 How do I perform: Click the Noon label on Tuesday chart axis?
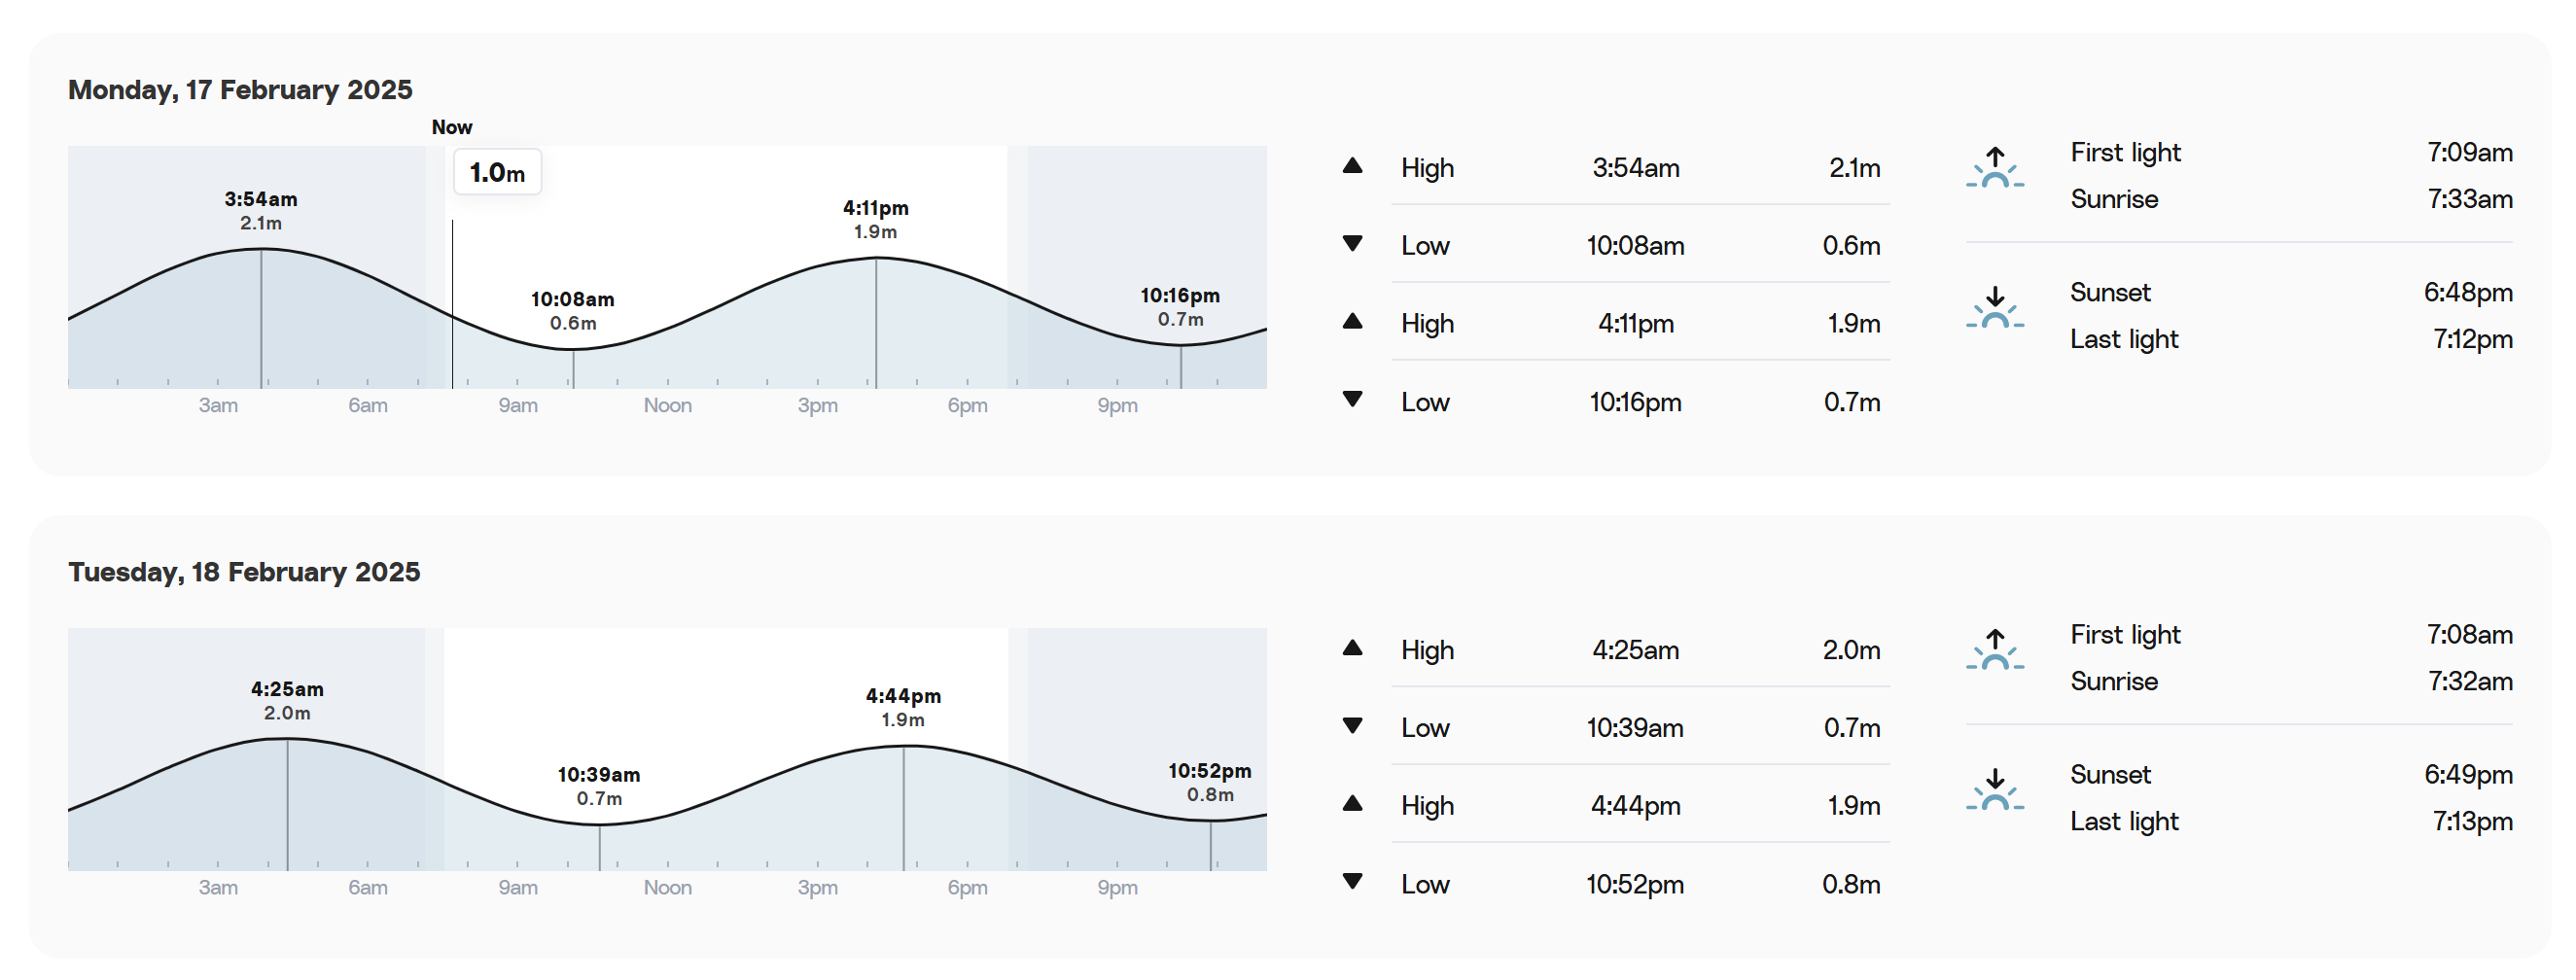tap(667, 887)
